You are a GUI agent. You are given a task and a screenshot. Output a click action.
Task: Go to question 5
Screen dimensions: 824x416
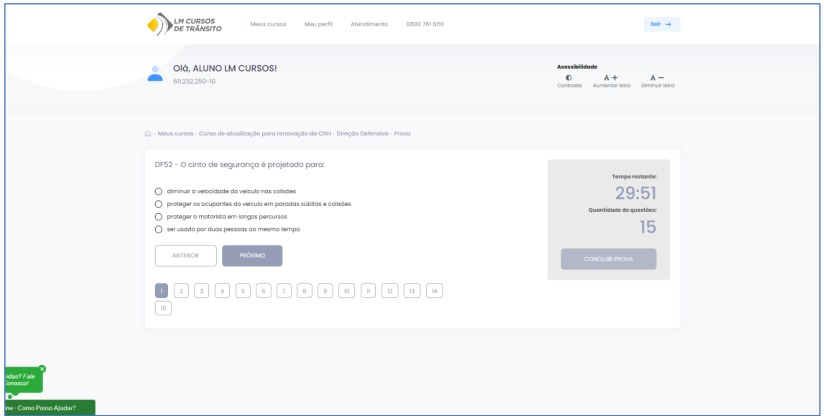coord(243,290)
